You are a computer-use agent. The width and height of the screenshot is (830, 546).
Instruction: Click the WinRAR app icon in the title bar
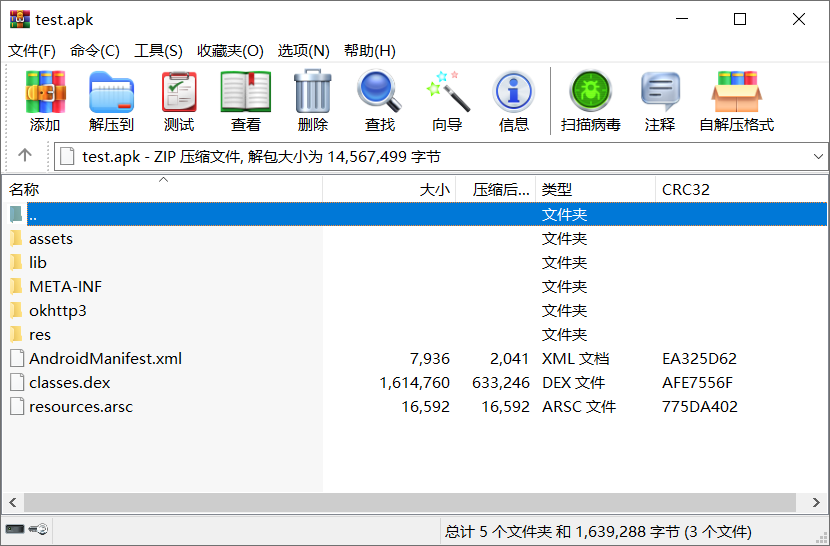pos(20,19)
